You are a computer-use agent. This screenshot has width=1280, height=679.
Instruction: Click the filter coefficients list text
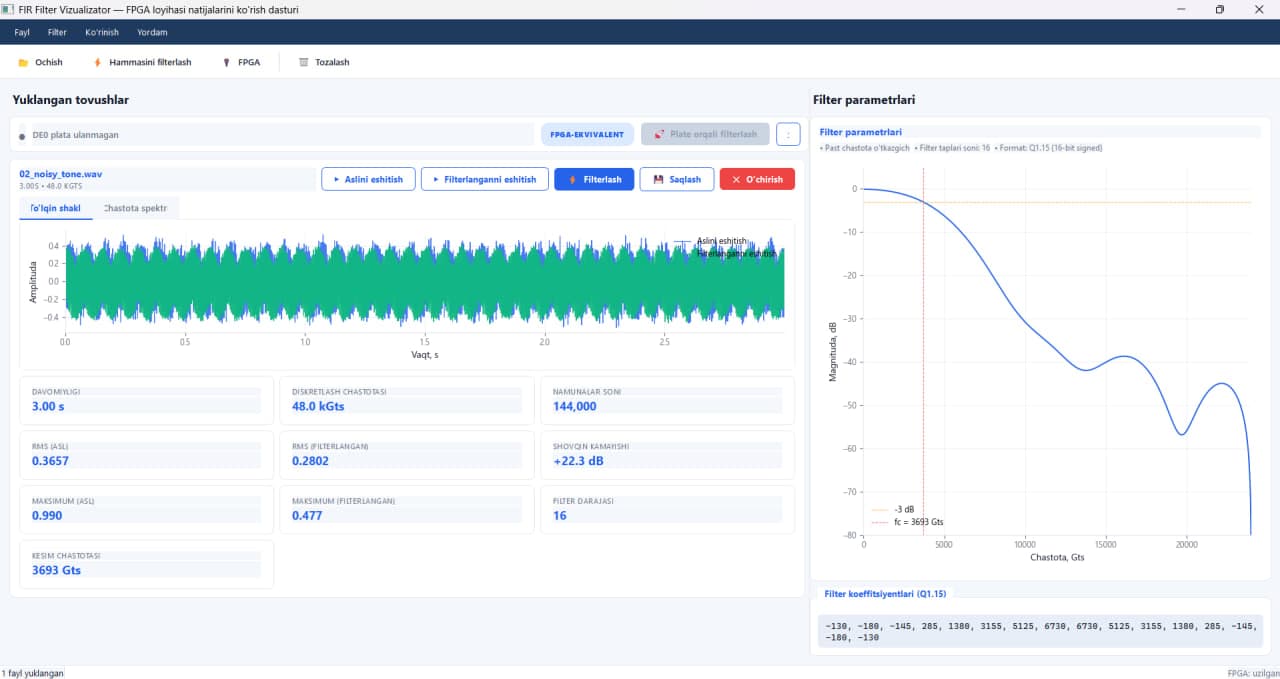pos(1040,630)
